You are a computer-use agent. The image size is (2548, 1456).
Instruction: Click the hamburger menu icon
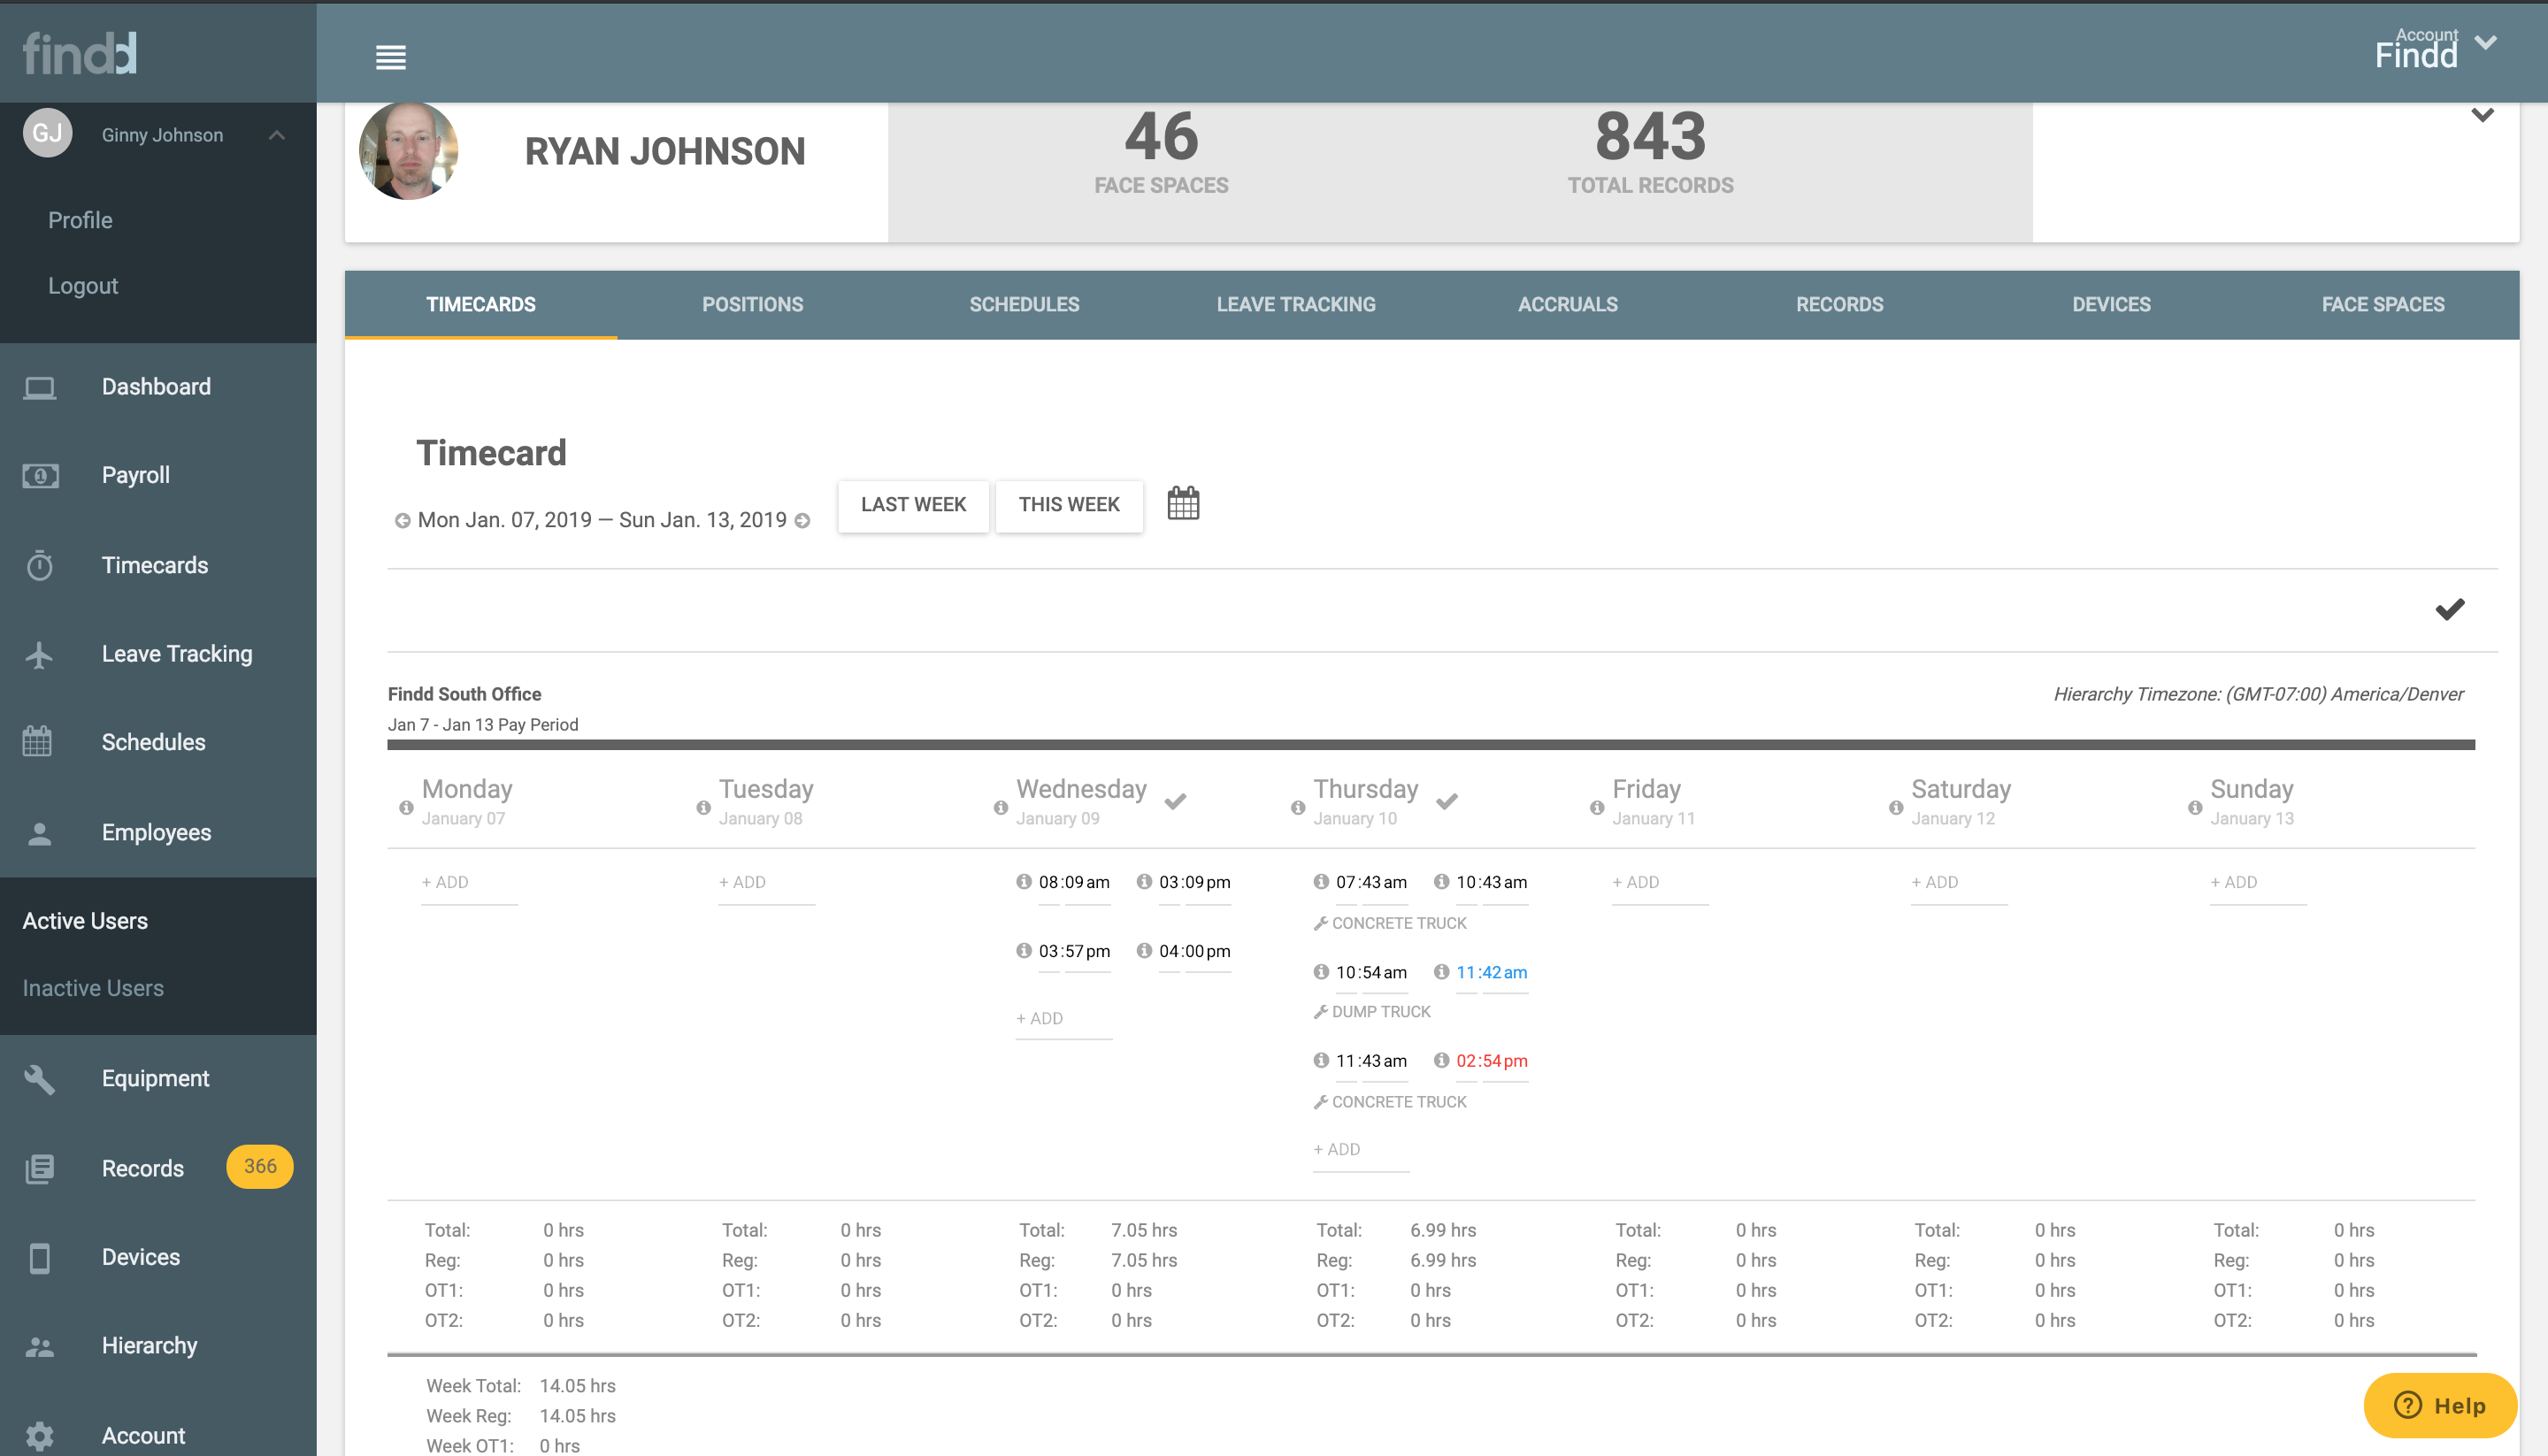[390, 57]
